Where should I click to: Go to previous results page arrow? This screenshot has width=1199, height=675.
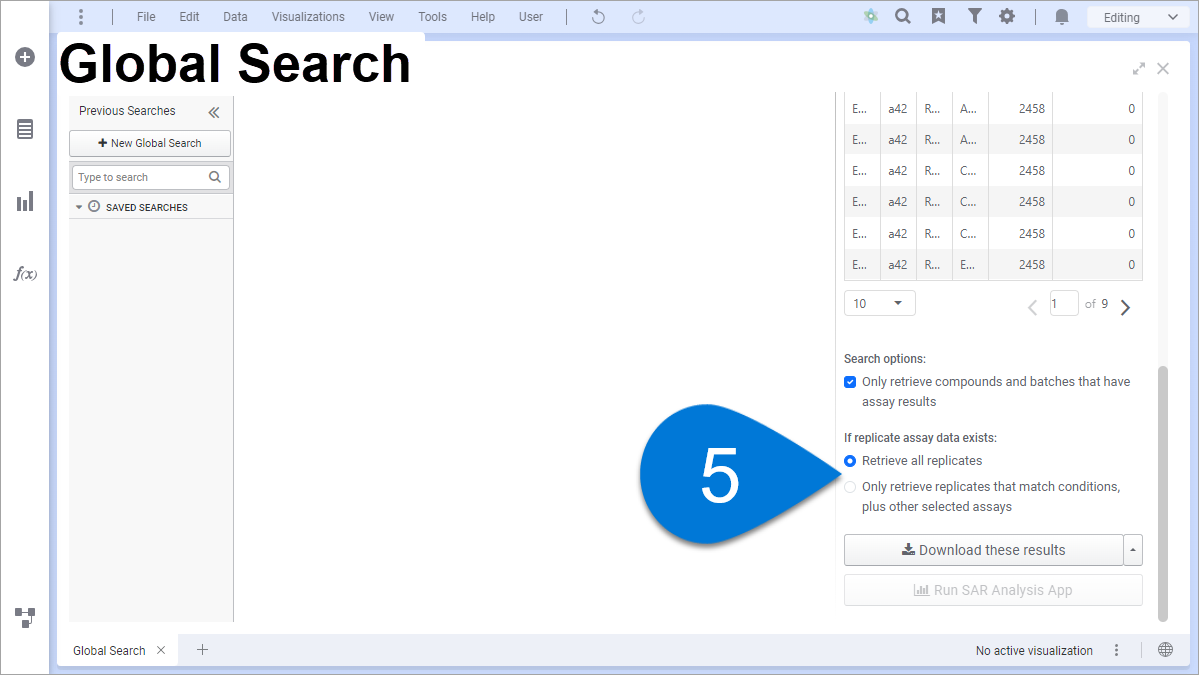coord(1032,307)
